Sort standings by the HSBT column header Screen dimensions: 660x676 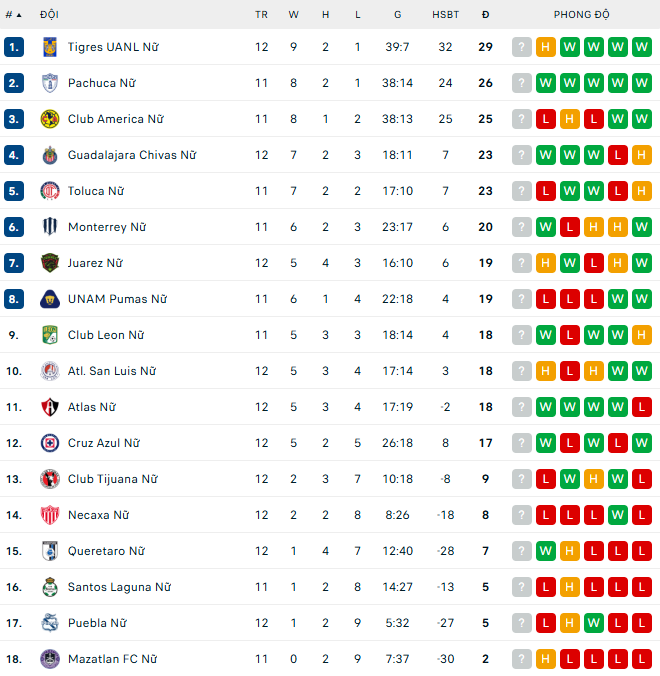point(446,15)
